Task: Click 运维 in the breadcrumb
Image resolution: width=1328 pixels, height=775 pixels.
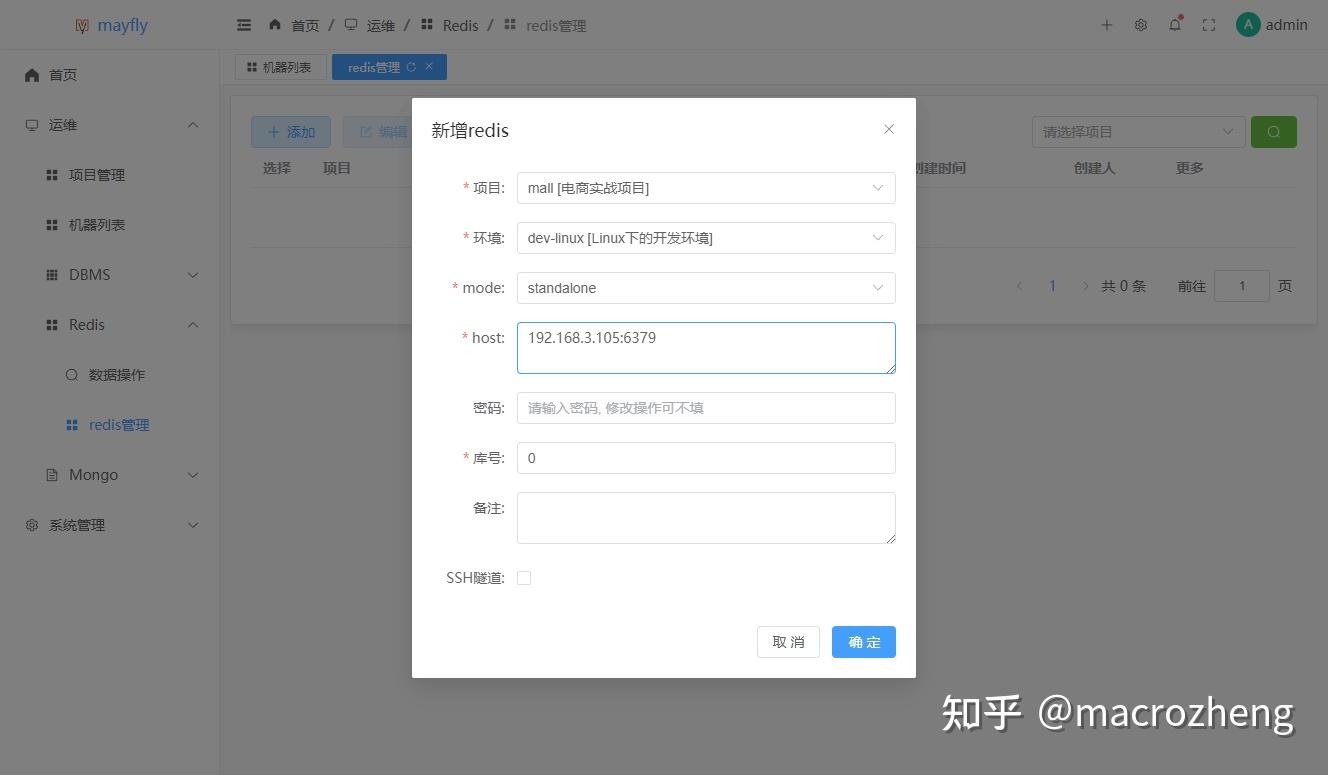Action: (x=381, y=25)
